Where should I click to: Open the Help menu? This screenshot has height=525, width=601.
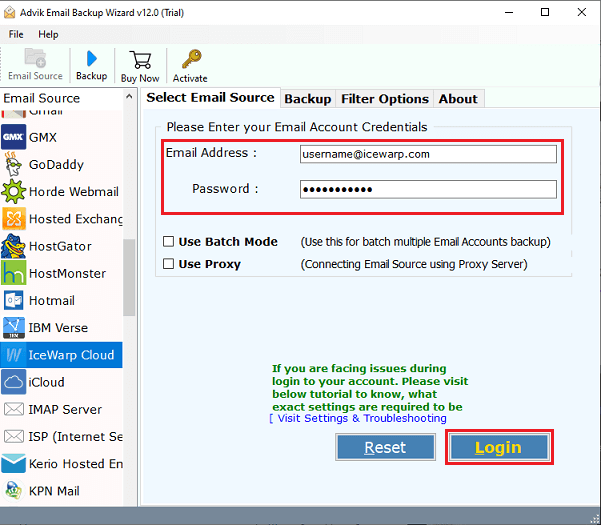48,34
